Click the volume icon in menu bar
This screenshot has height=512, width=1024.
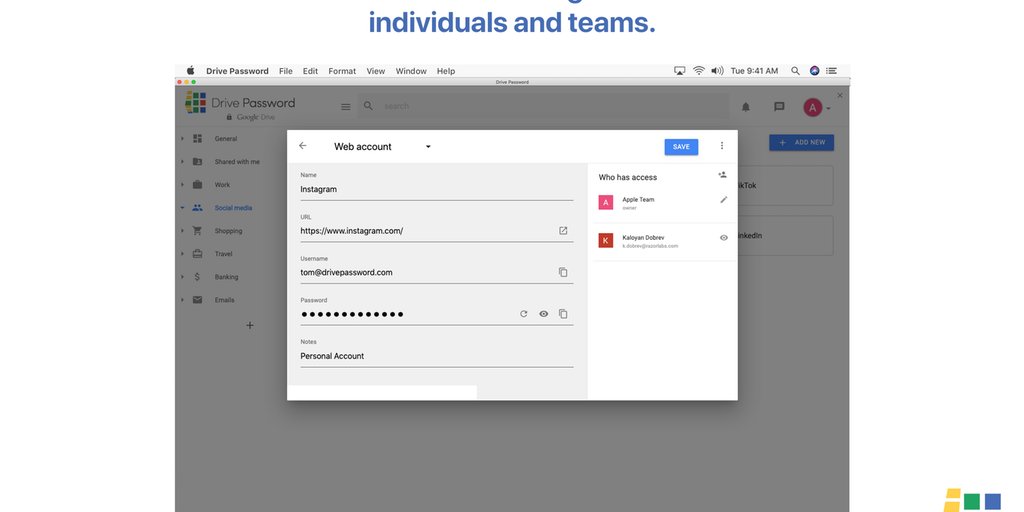click(717, 71)
